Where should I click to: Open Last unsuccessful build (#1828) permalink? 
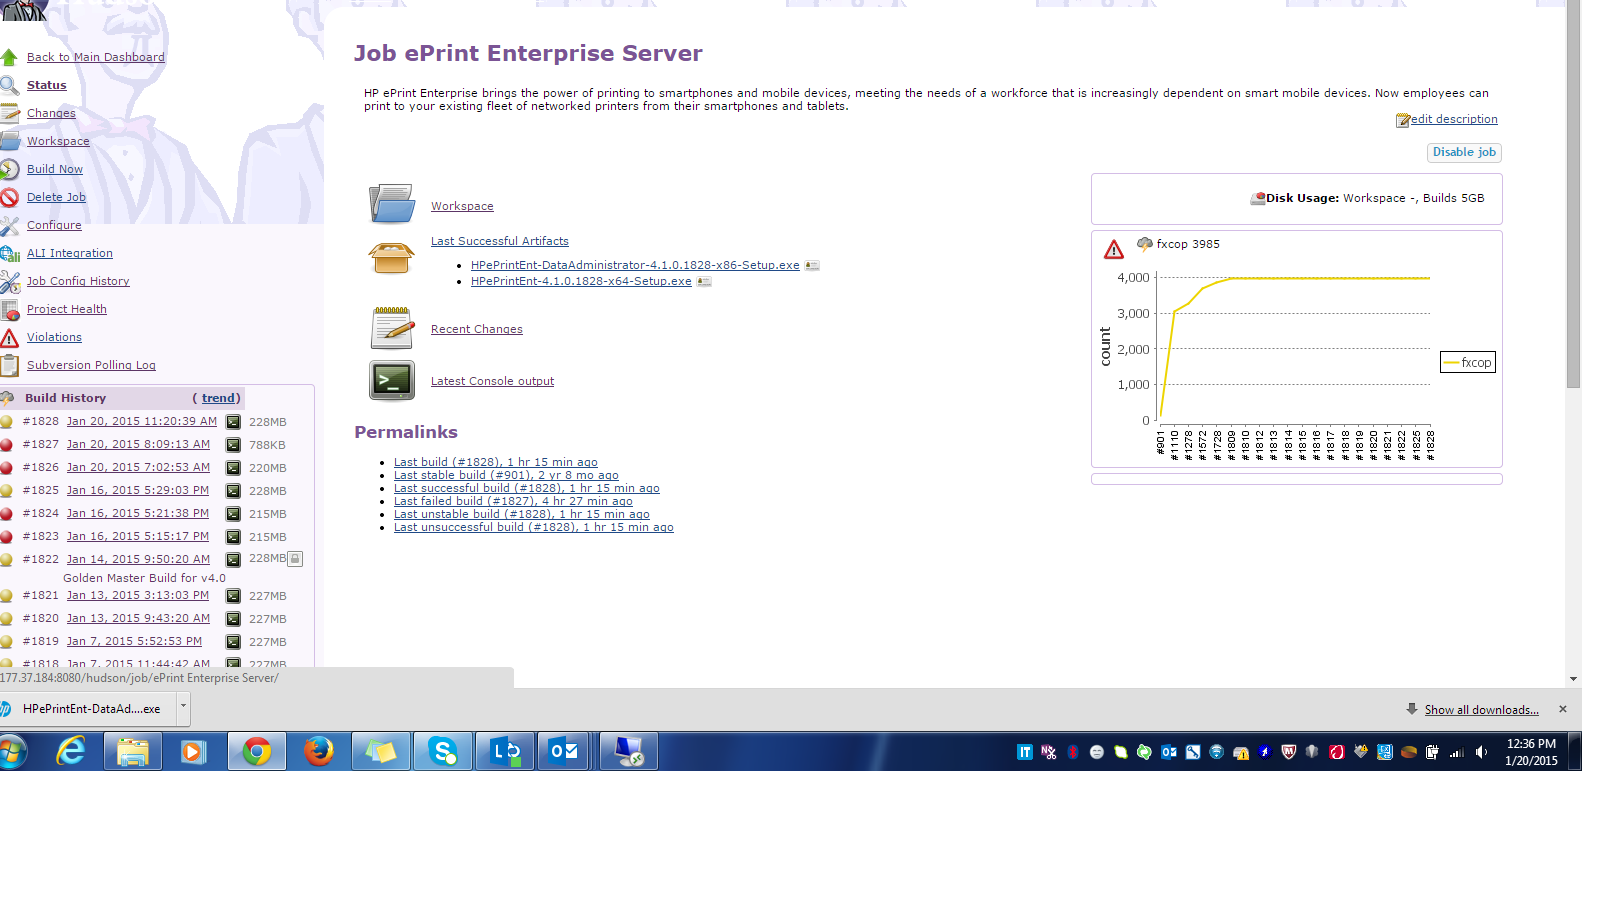(534, 527)
